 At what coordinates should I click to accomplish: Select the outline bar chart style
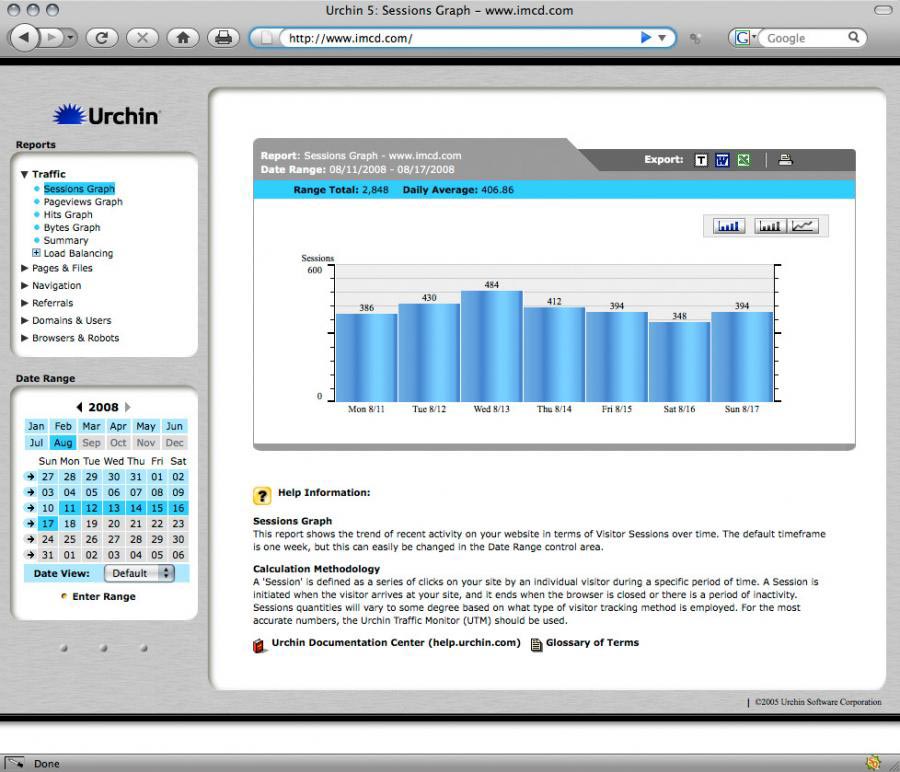pos(770,226)
